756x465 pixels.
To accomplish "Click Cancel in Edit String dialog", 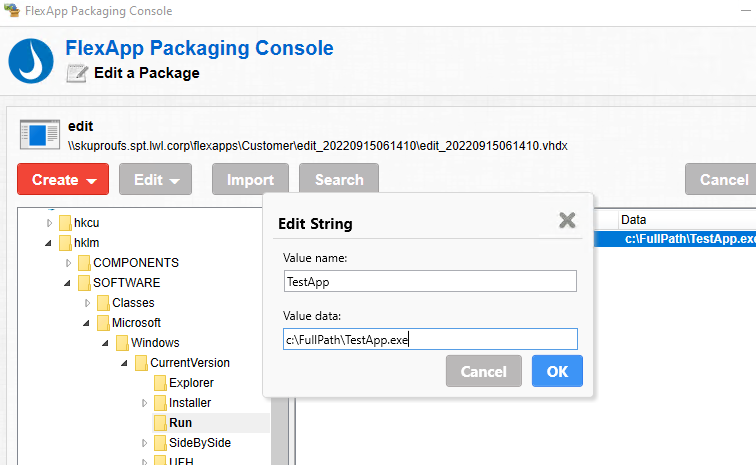I will pyautogui.click(x=484, y=371).
